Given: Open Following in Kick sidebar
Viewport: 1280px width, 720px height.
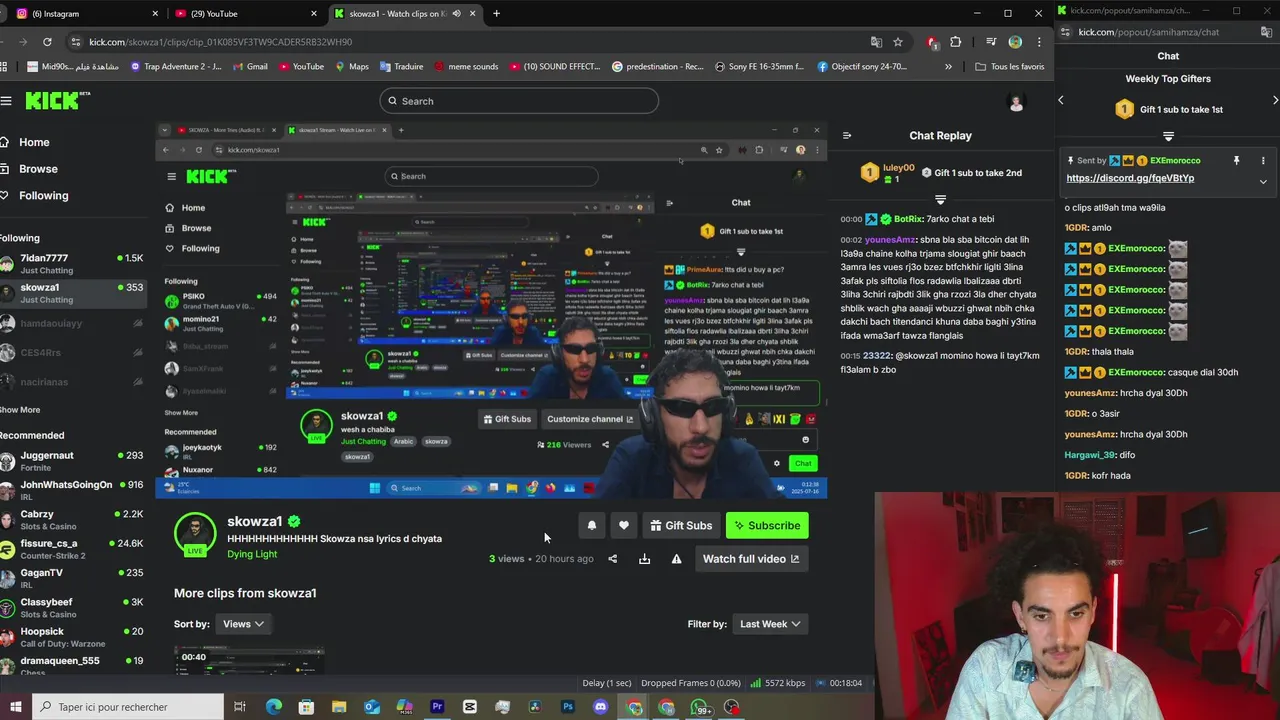Looking at the screenshot, I should click(x=43, y=196).
